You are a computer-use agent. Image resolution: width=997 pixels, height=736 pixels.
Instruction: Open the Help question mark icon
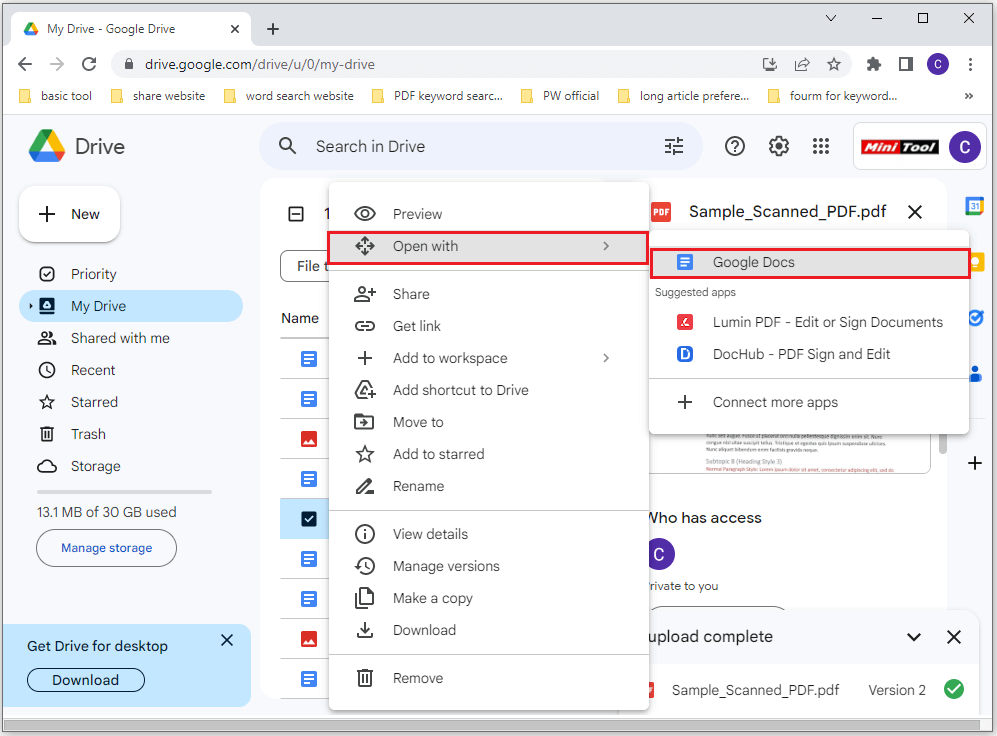pos(734,146)
